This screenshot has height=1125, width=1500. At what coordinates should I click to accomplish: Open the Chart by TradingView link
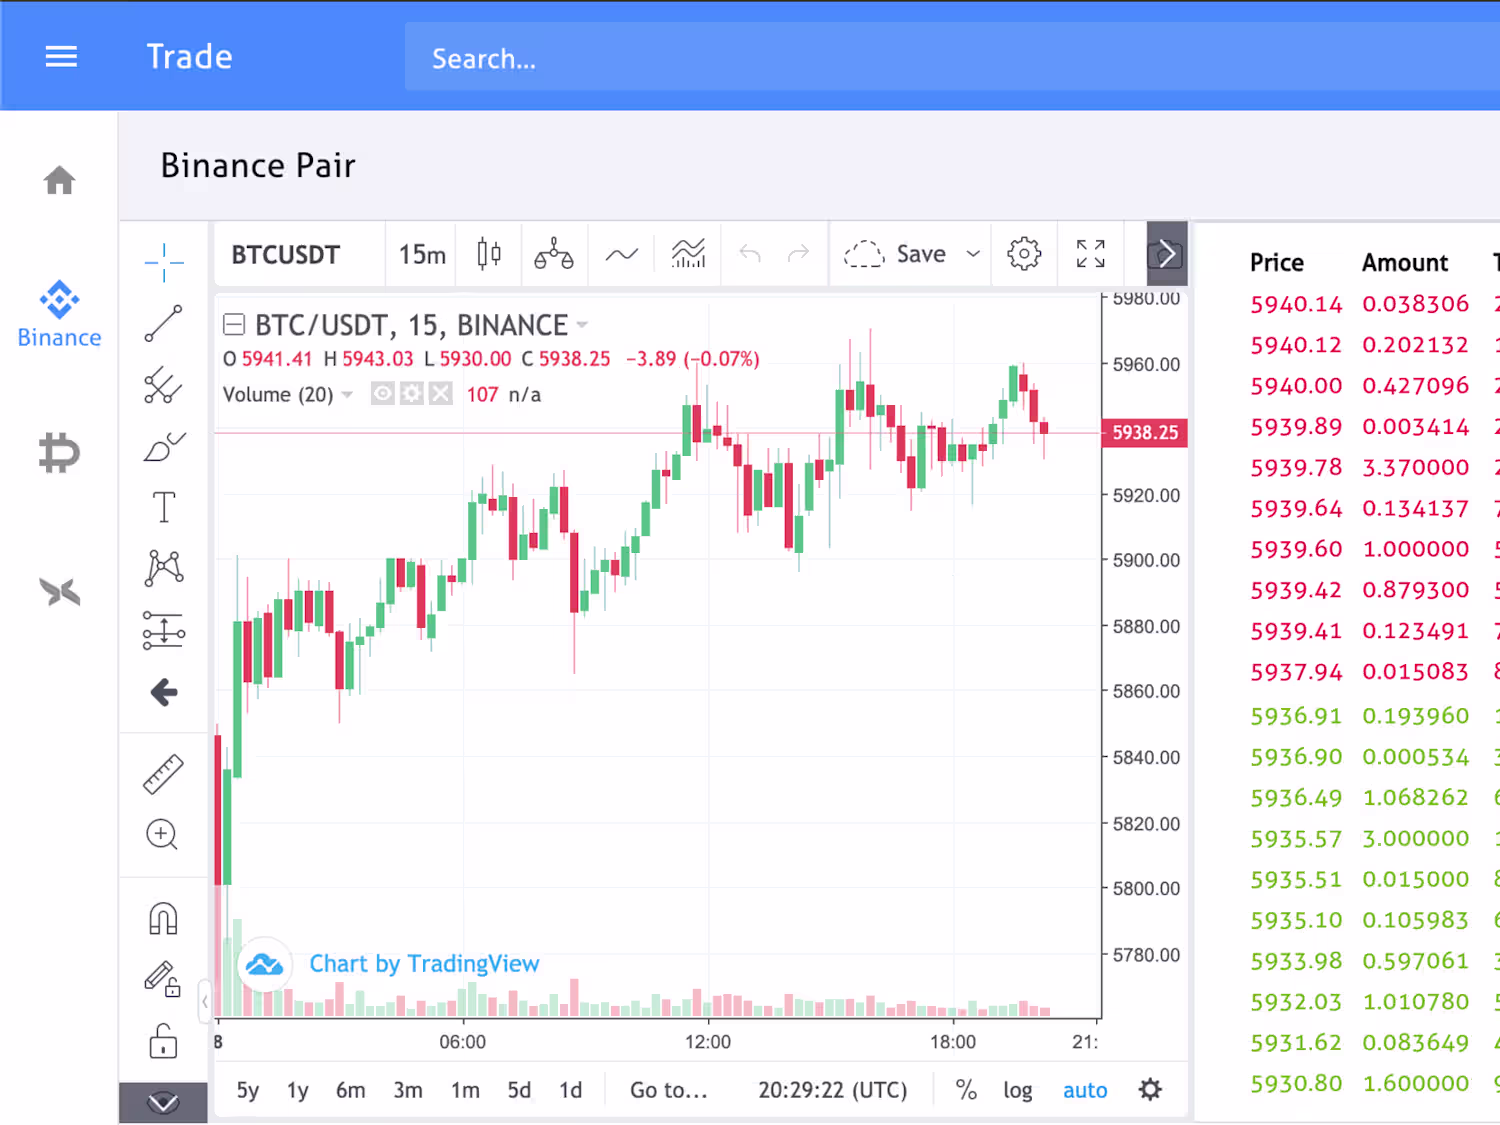(x=424, y=964)
